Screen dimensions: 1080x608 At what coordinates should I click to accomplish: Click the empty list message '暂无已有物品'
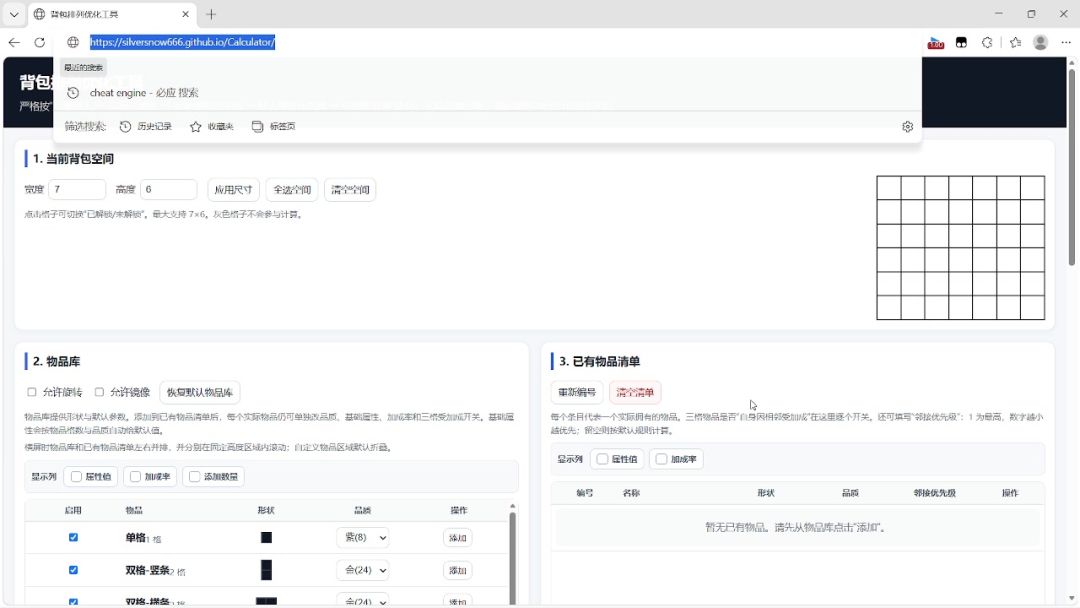click(x=796, y=527)
